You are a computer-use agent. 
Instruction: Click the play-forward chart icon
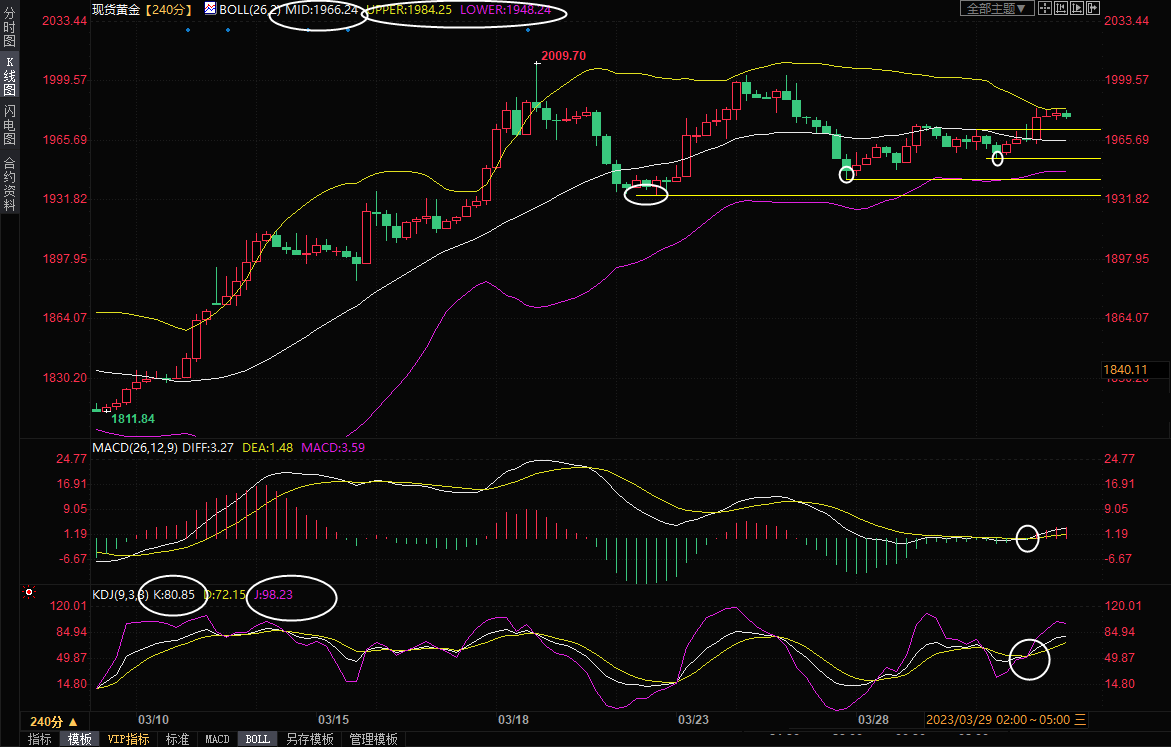(x=1077, y=8)
